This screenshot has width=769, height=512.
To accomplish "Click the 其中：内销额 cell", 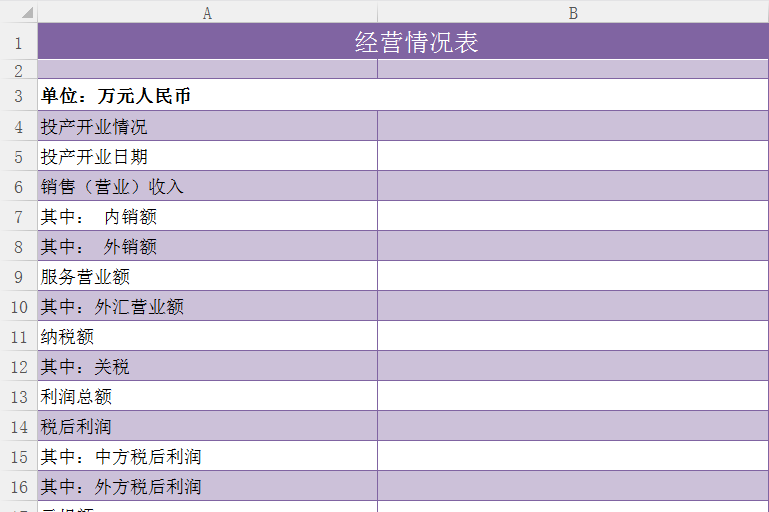I will [x=98, y=217].
